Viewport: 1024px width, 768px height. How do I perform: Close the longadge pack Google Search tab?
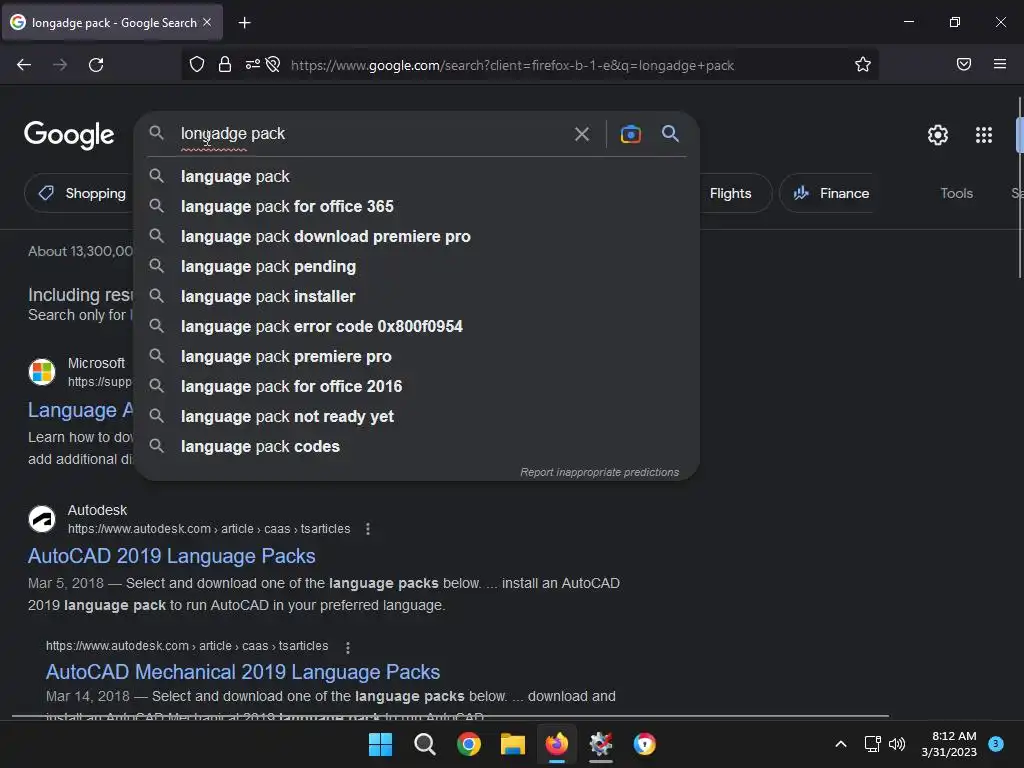[207, 22]
